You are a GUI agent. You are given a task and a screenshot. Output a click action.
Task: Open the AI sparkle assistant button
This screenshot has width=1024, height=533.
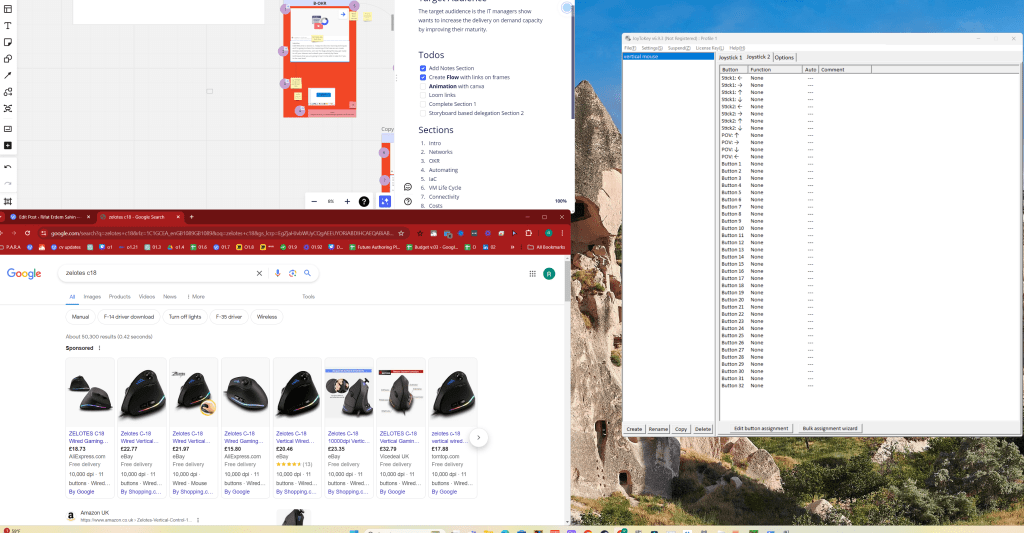pos(385,202)
